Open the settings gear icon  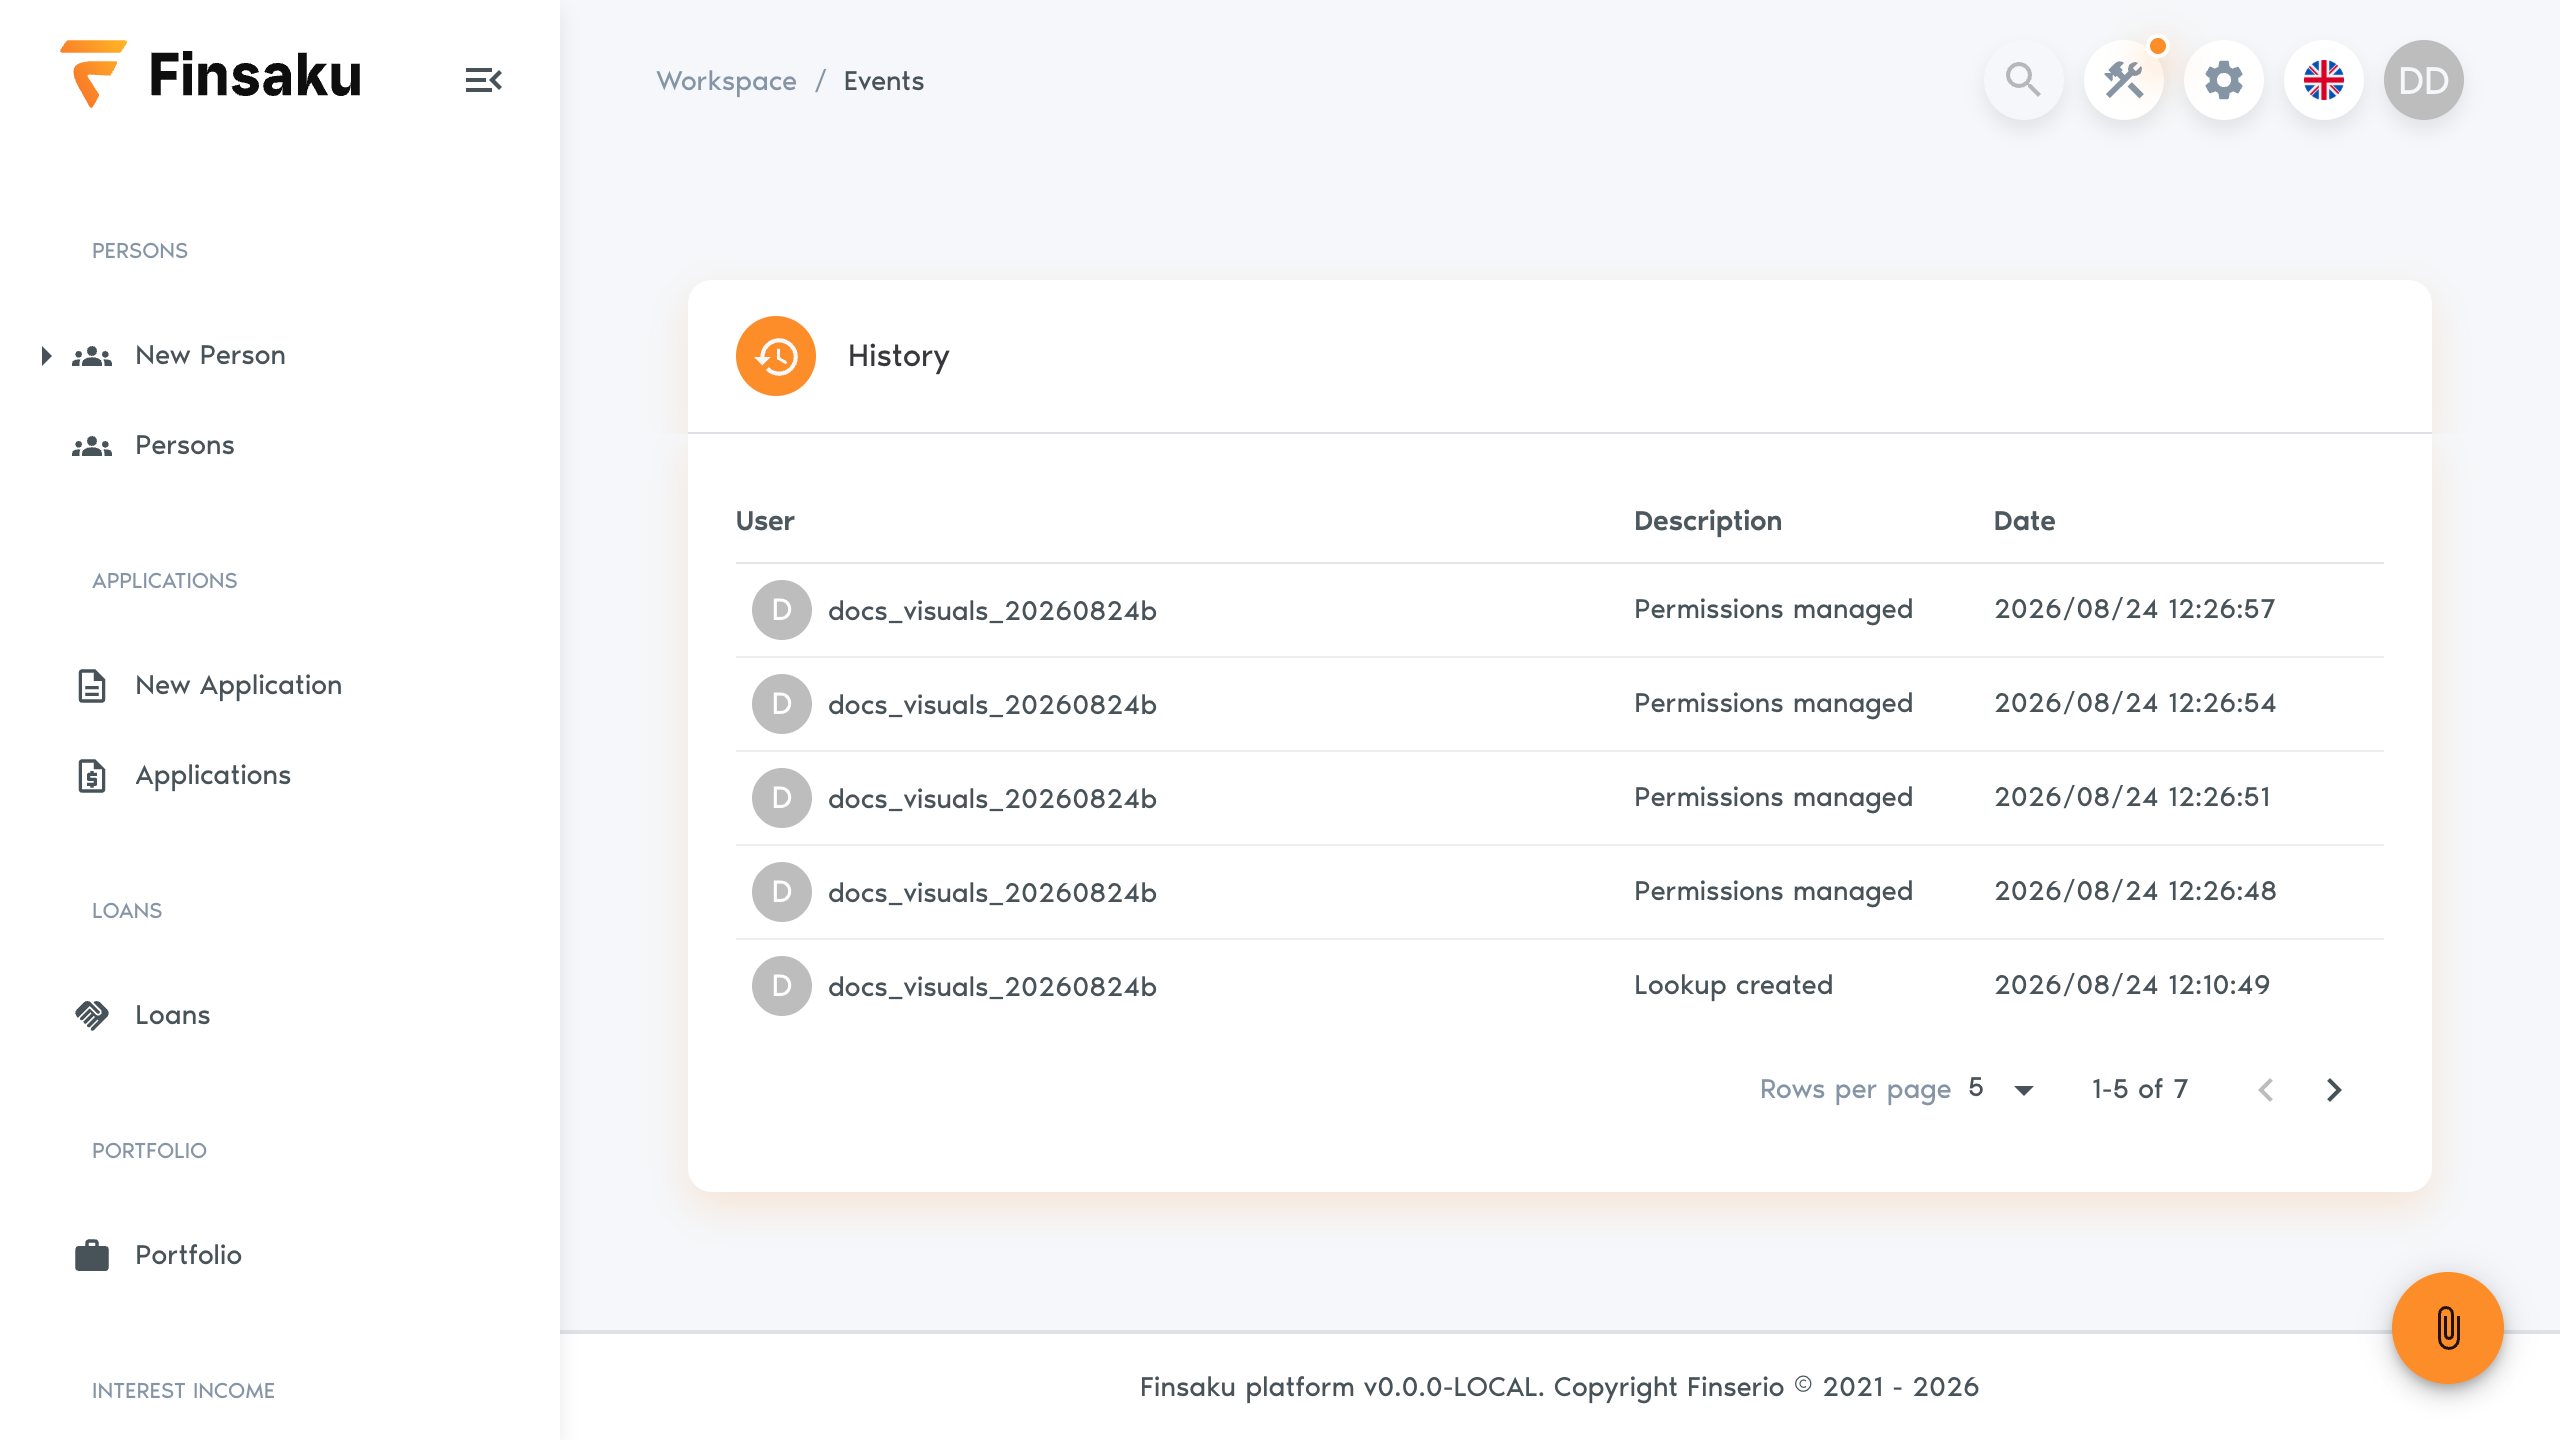[x=2223, y=80]
